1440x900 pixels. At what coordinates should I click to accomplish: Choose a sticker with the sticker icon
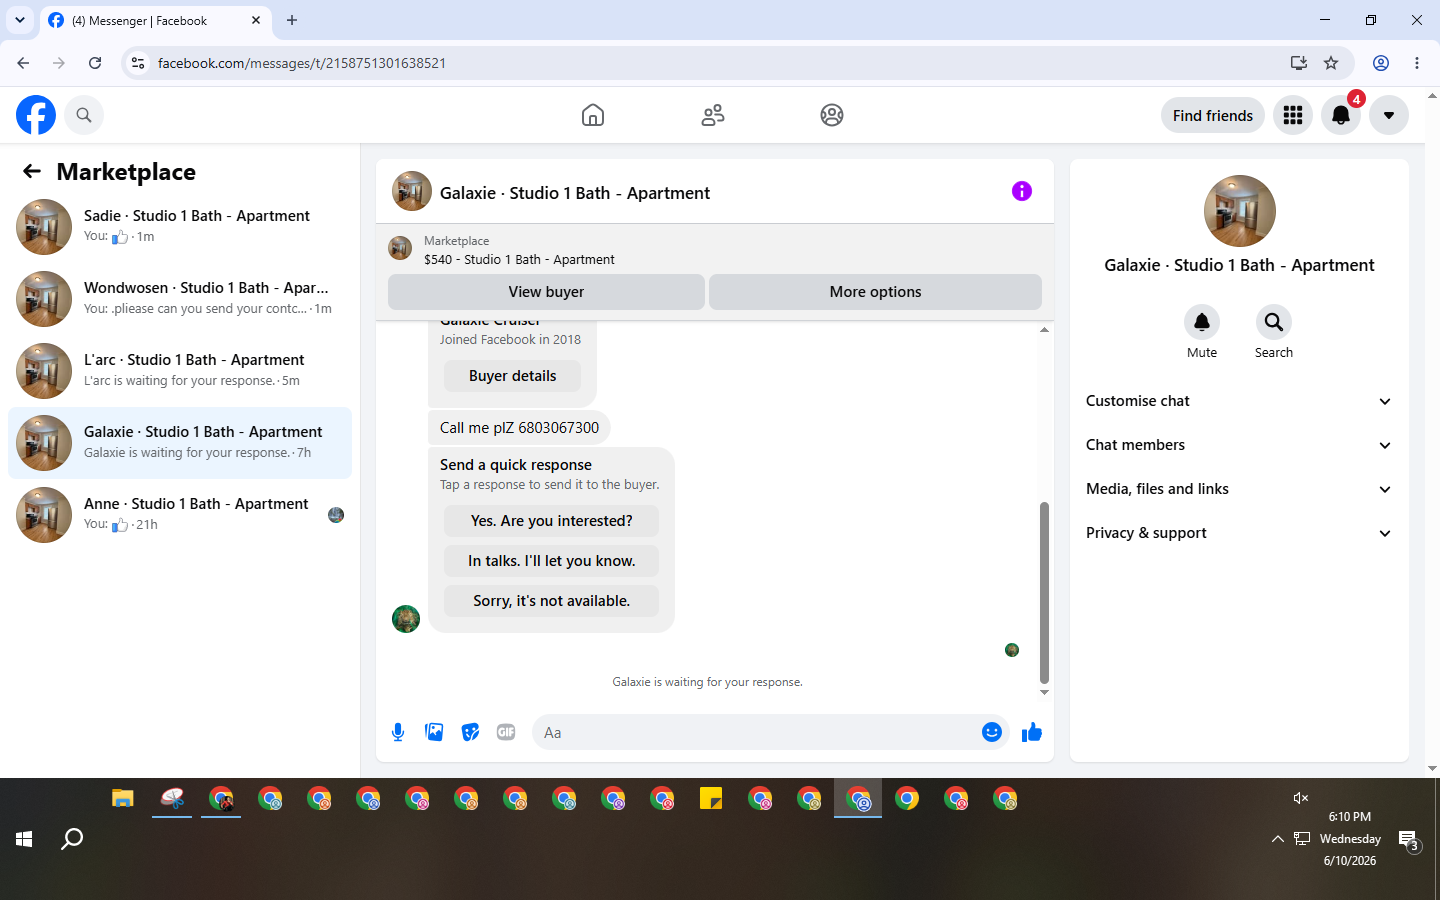[x=470, y=732]
